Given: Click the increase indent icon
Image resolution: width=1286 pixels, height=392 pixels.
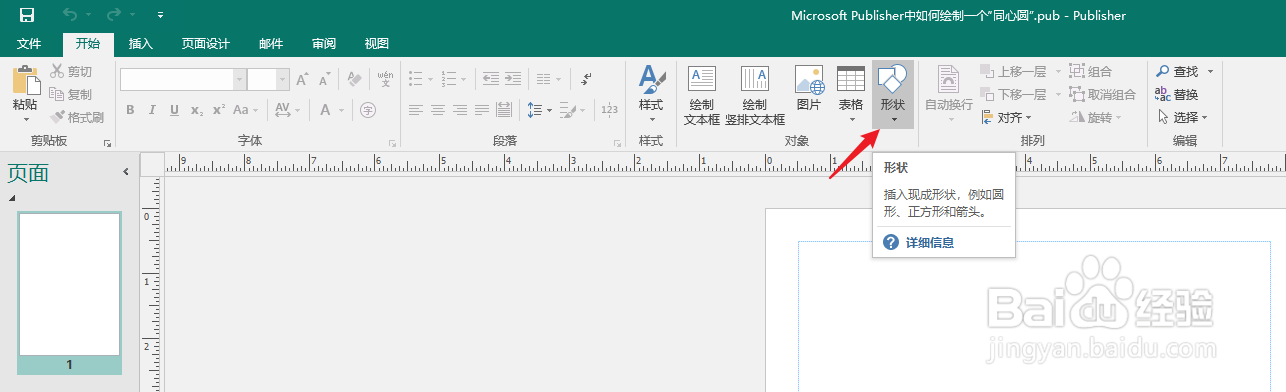Looking at the screenshot, I should (512, 79).
